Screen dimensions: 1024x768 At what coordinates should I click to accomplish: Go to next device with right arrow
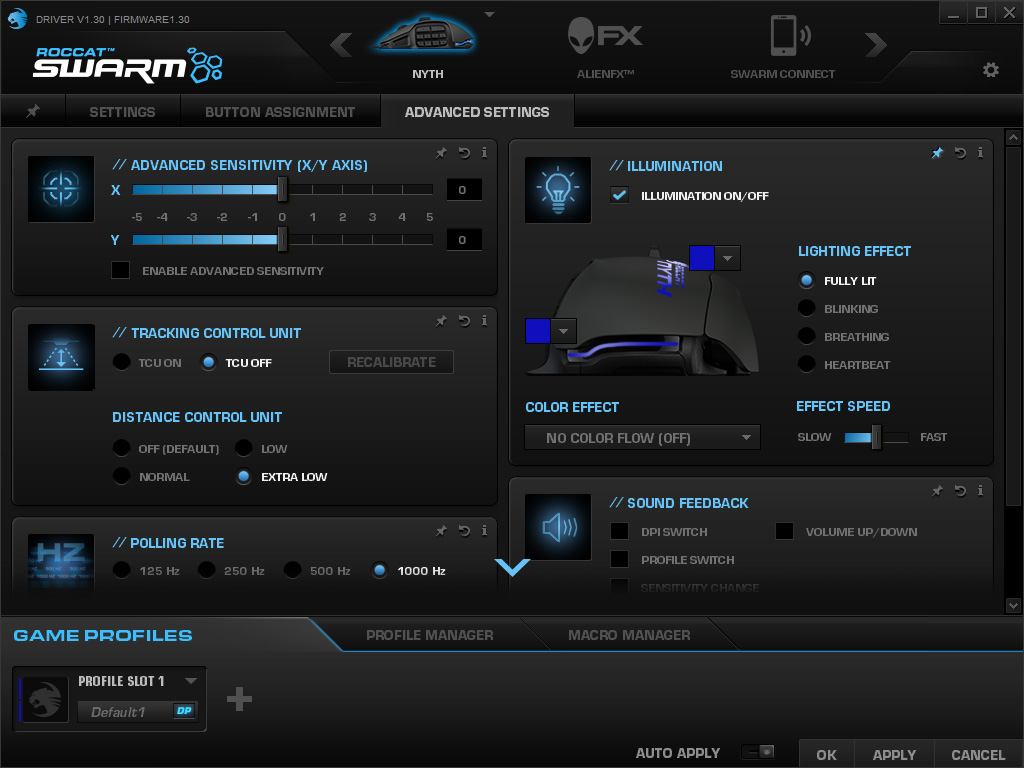[876, 45]
